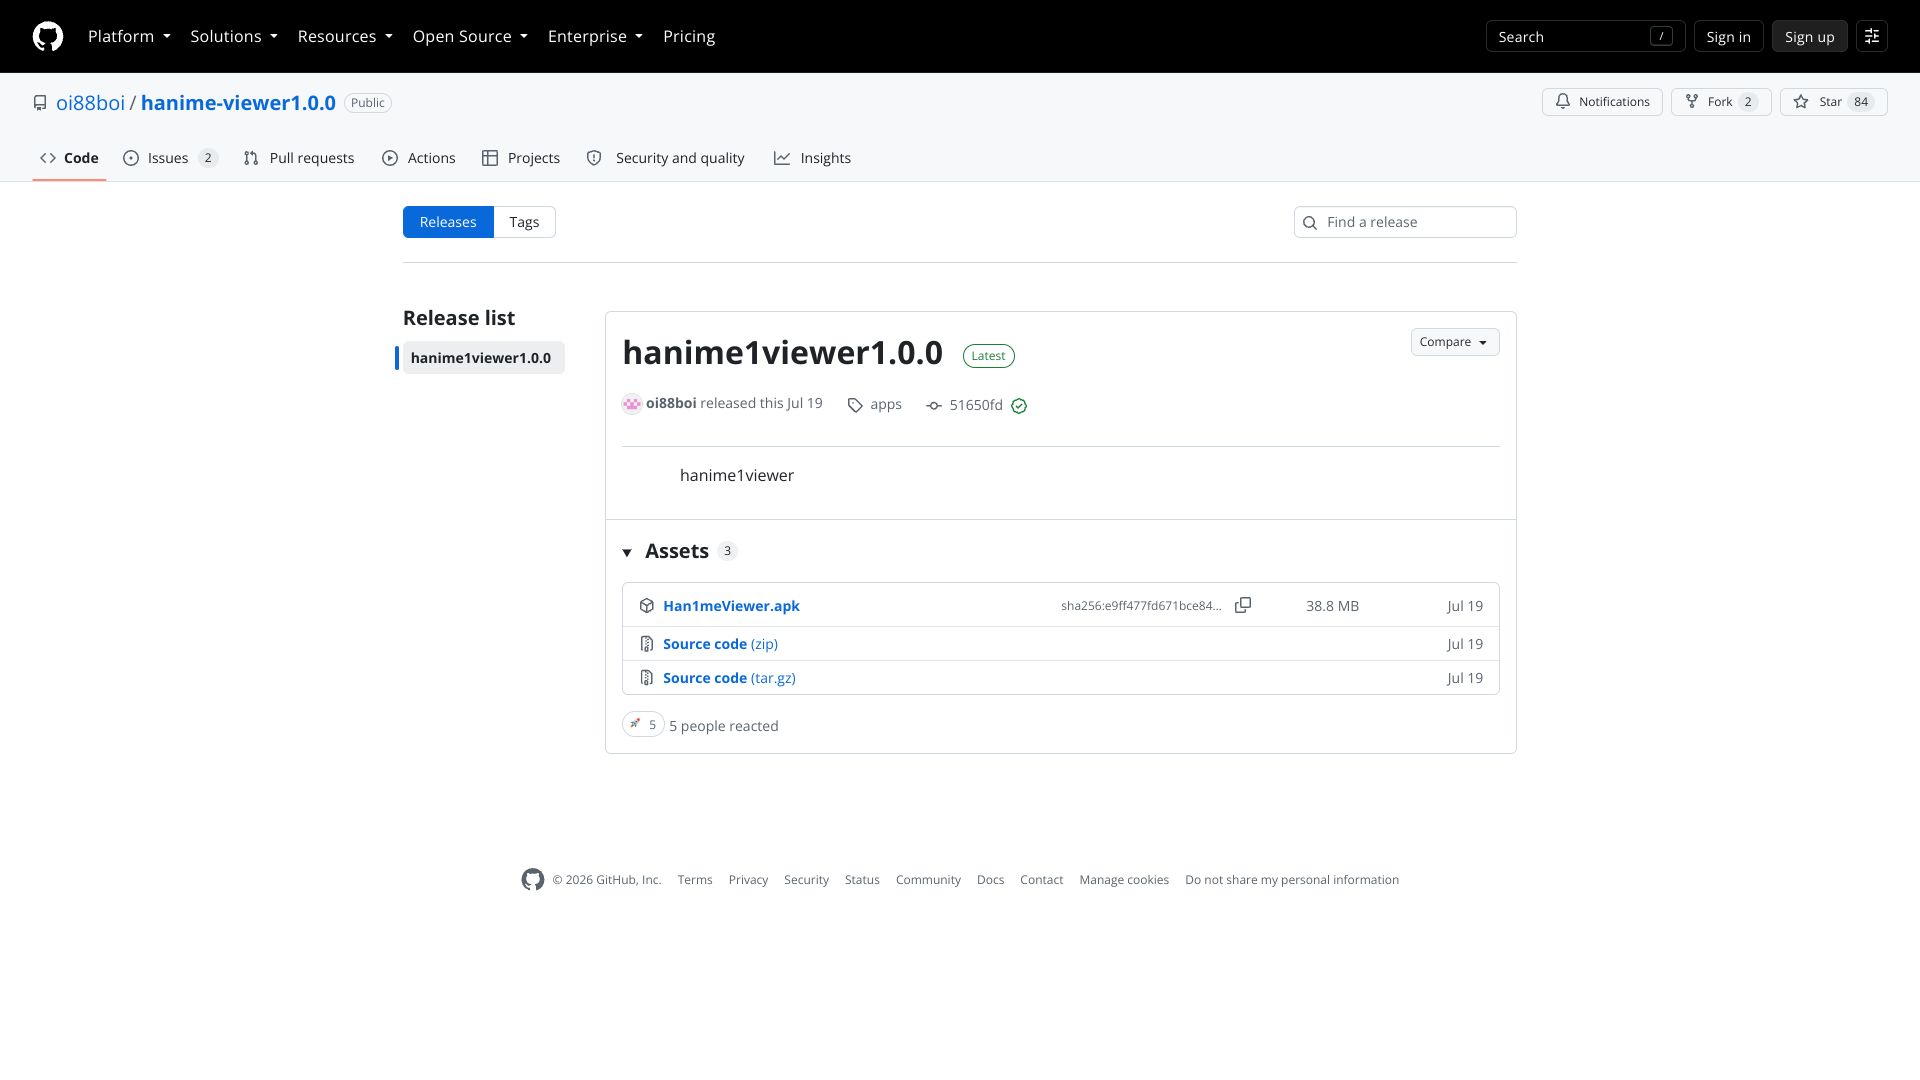Image resolution: width=1920 pixels, height=1080 pixels.
Task: Click the fork icon on the Fork button
Action: (1692, 101)
